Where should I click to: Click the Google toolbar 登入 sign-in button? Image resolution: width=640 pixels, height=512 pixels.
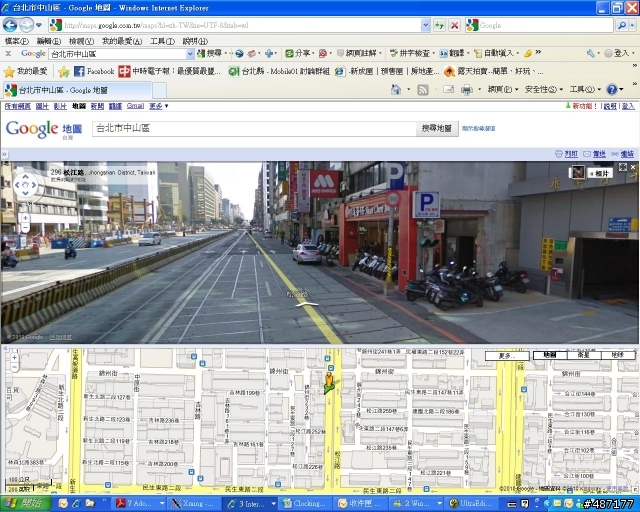(617, 53)
